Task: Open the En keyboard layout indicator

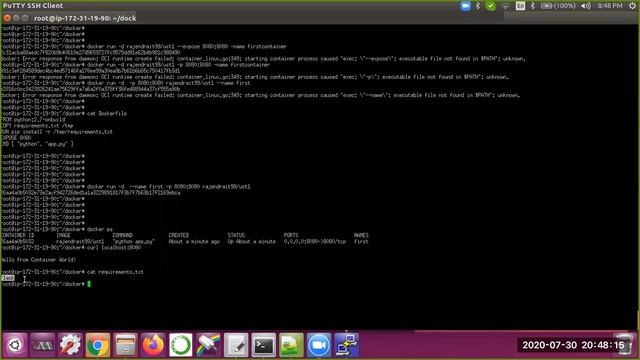Action: point(520,6)
